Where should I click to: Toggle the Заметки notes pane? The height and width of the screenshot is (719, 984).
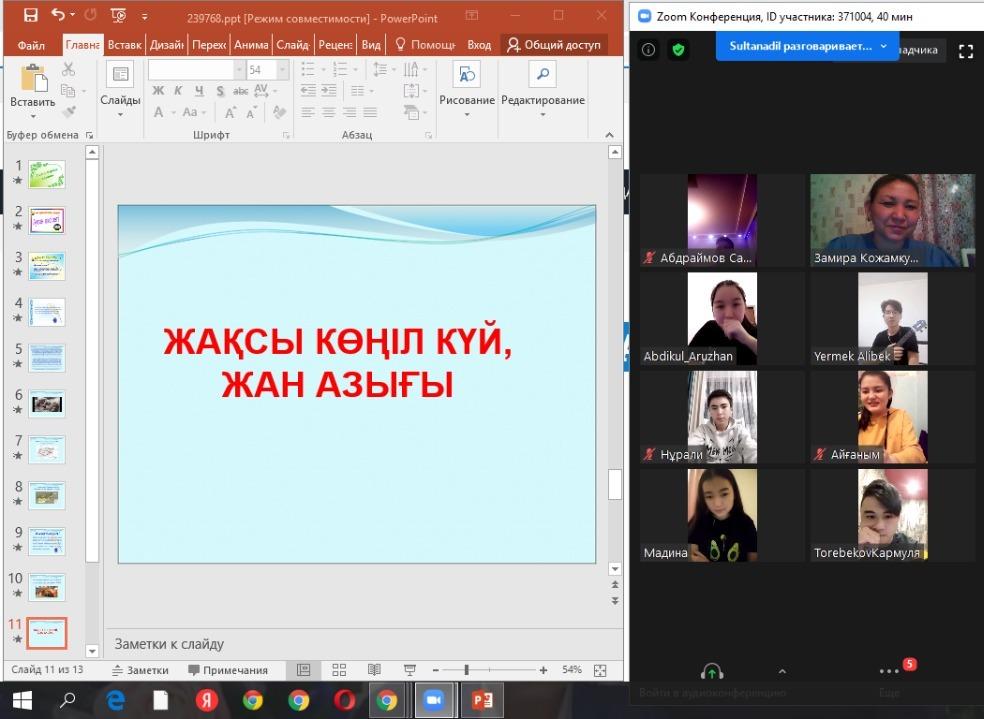(140, 670)
